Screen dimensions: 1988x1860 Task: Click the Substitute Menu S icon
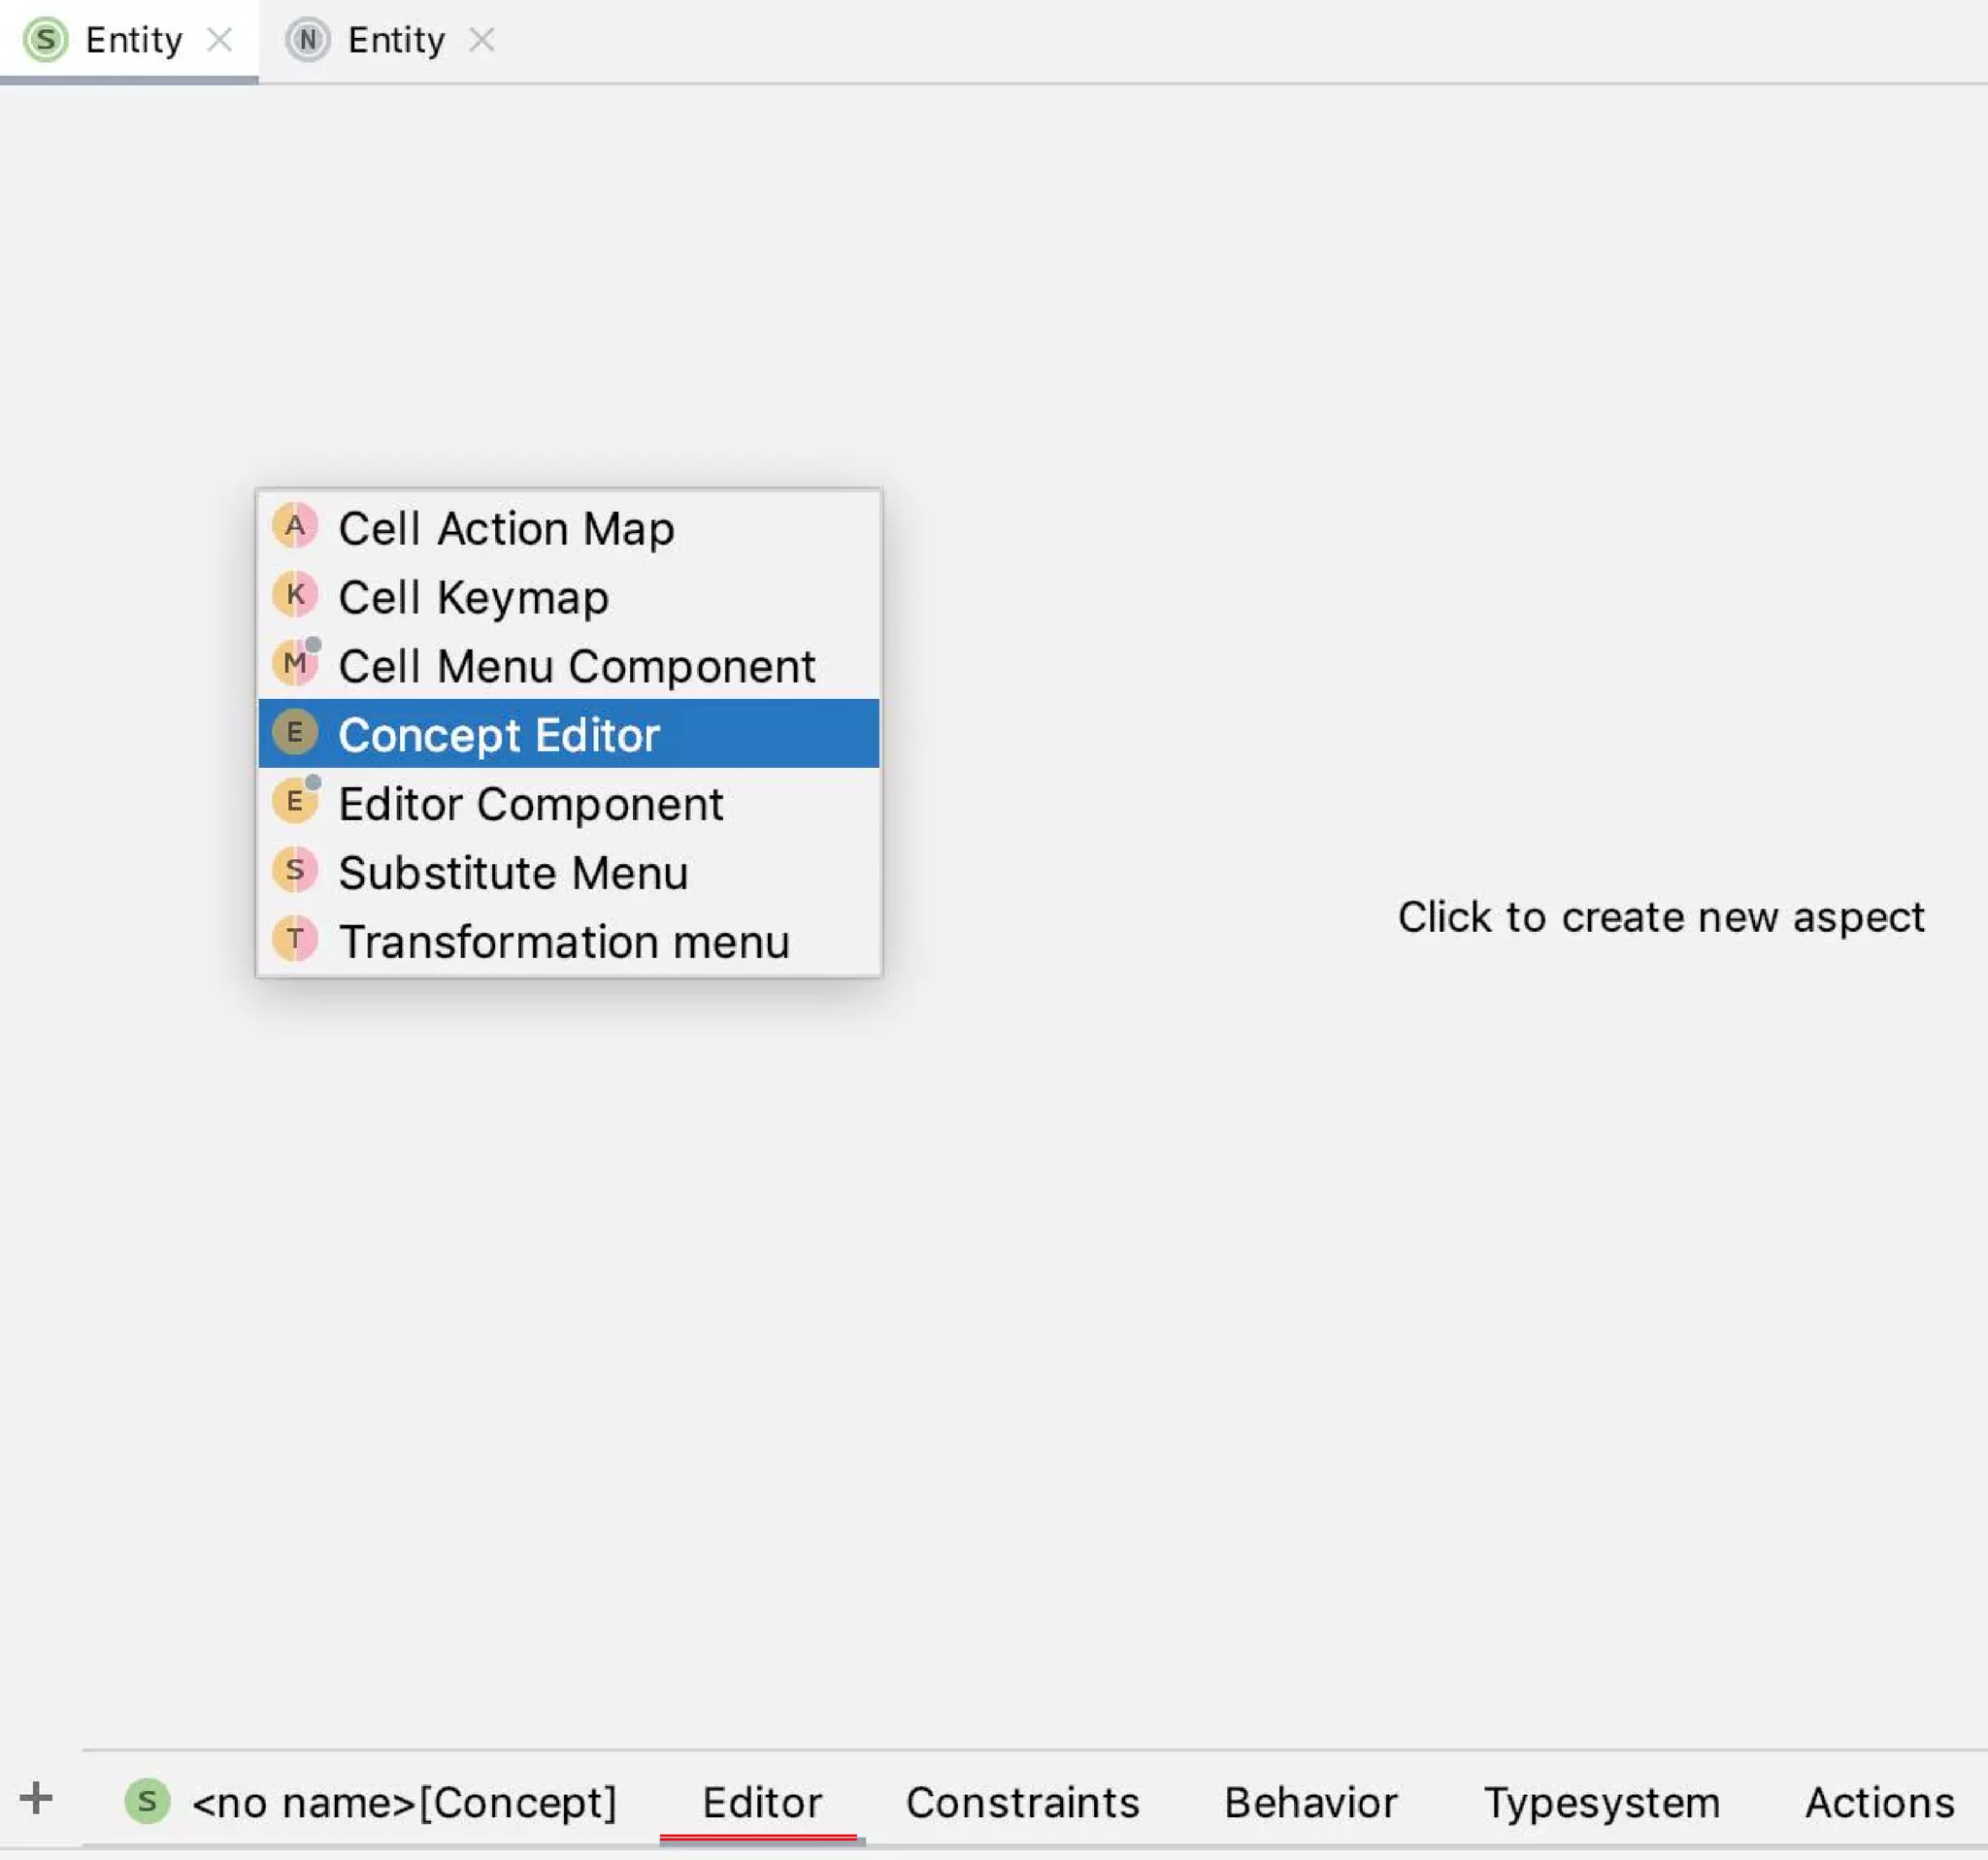[294, 871]
